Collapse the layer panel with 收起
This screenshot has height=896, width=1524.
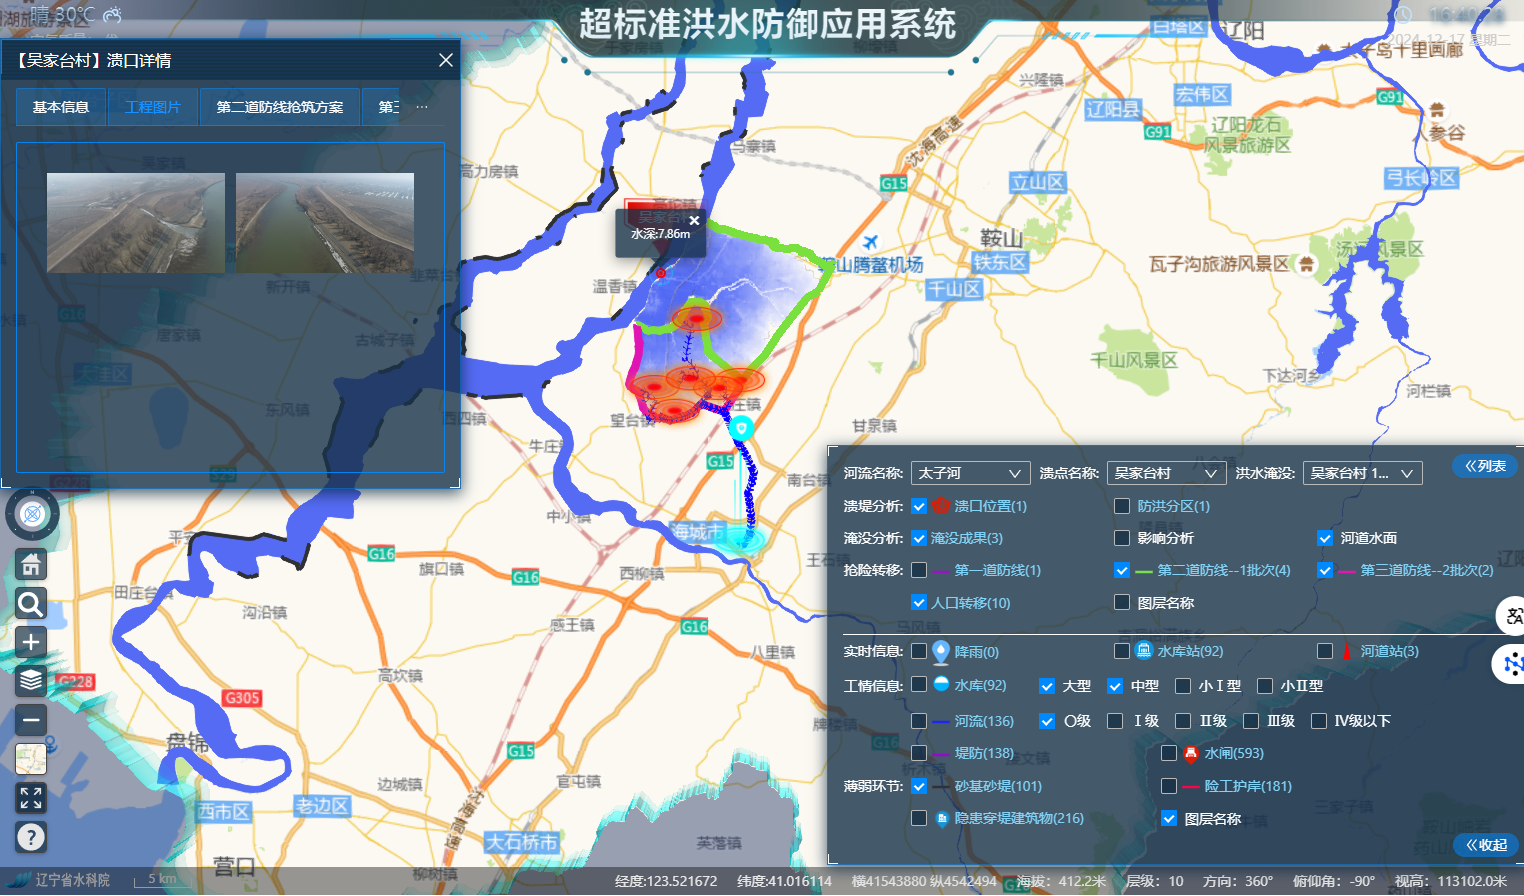pyautogui.click(x=1486, y=845)
